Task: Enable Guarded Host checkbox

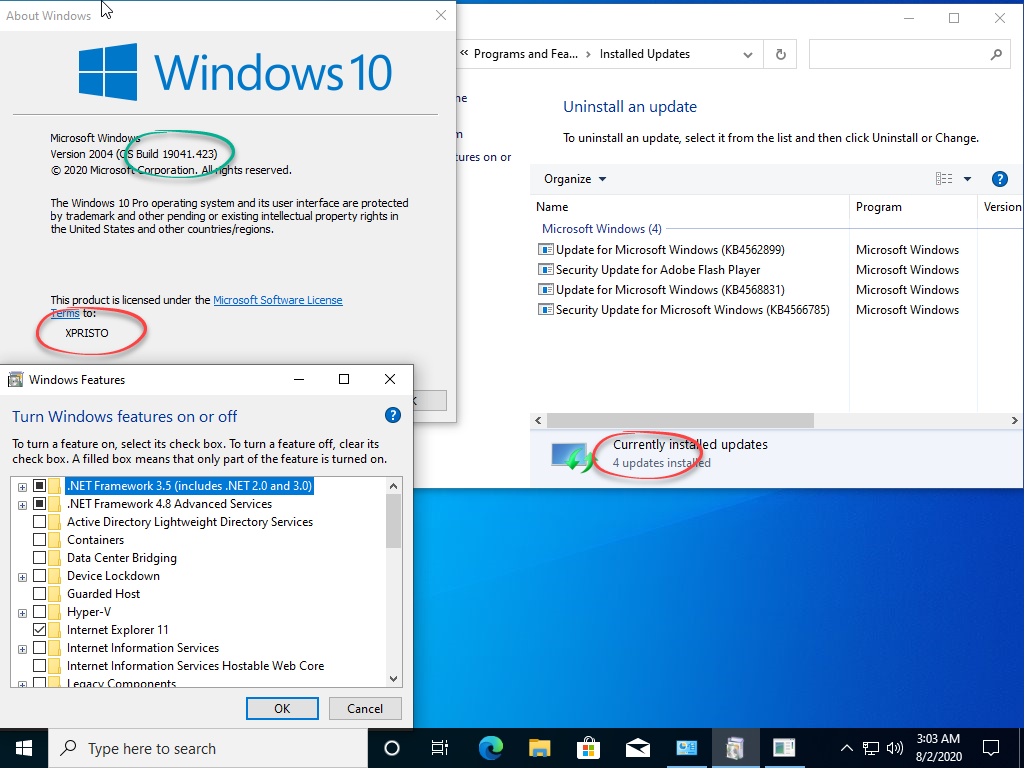Action: click(39, 594)
